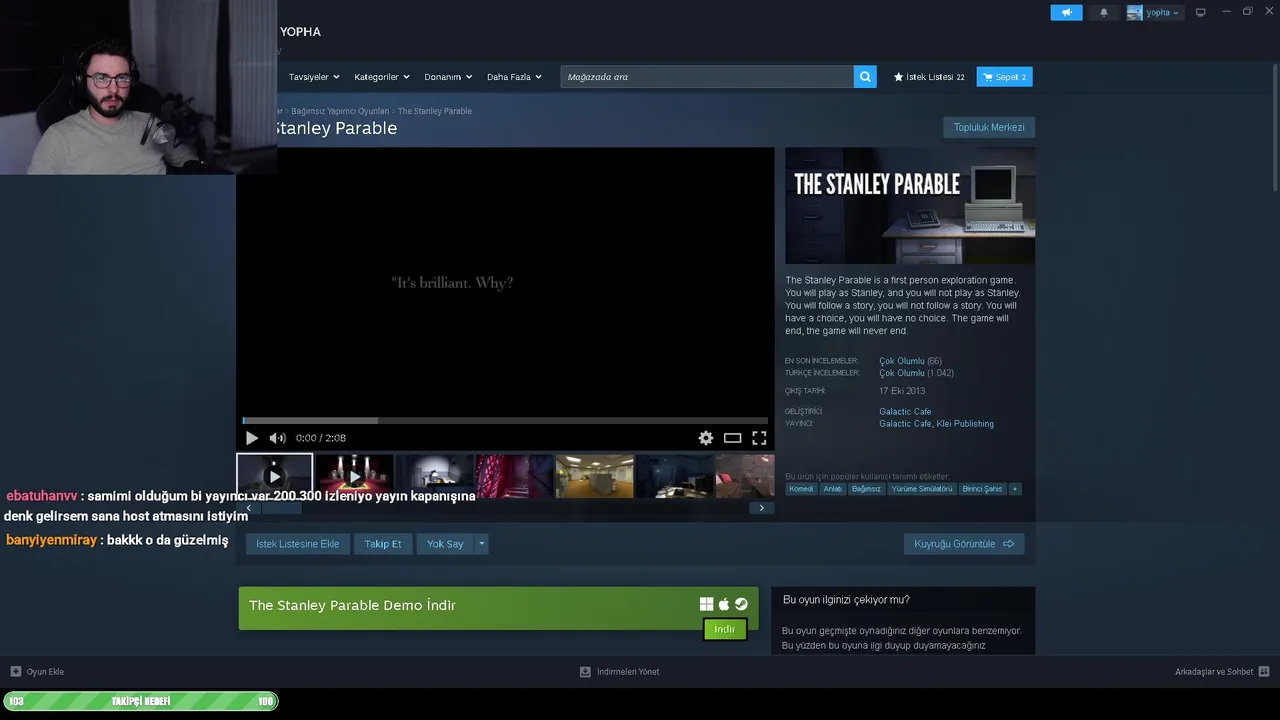Play the trailer video
This screenshot has width=1280, height=720.
[252, 438]
